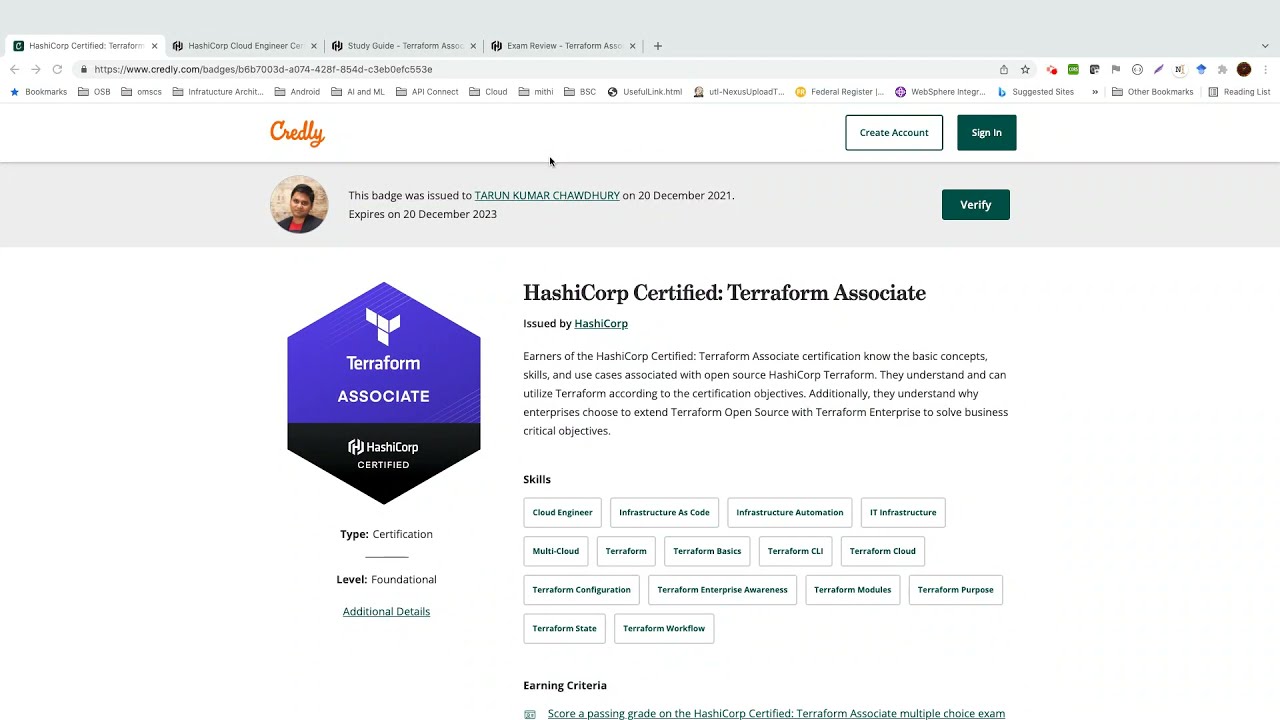Open Suggested Sites bookmark
This screenshot has width=1280, height=720.
pos(1035,91)
